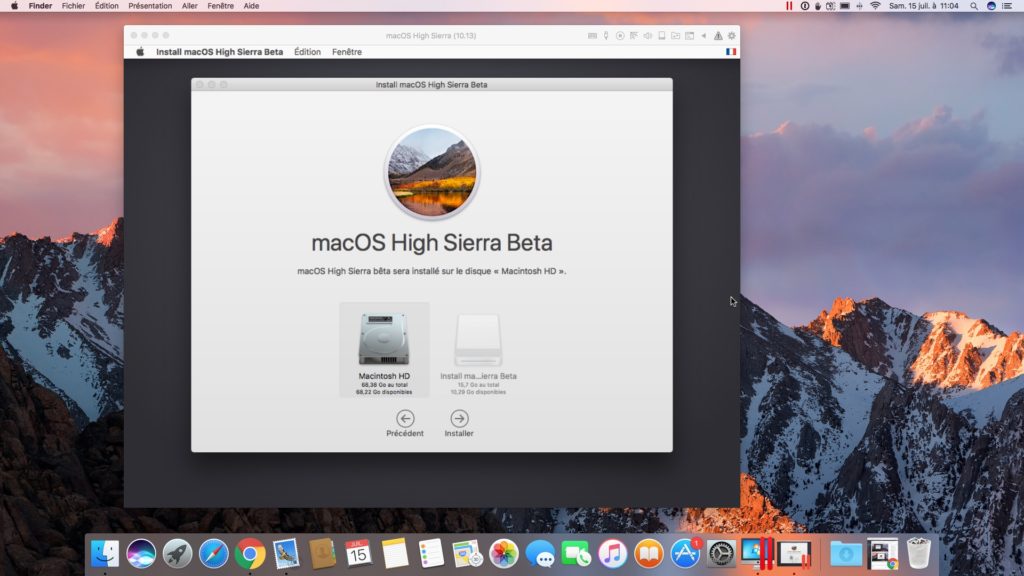Image resolution: width=1024 pixels, height=576 pixels.
Task: Open Reminders from the Dock
Action: tap(431, 554)
